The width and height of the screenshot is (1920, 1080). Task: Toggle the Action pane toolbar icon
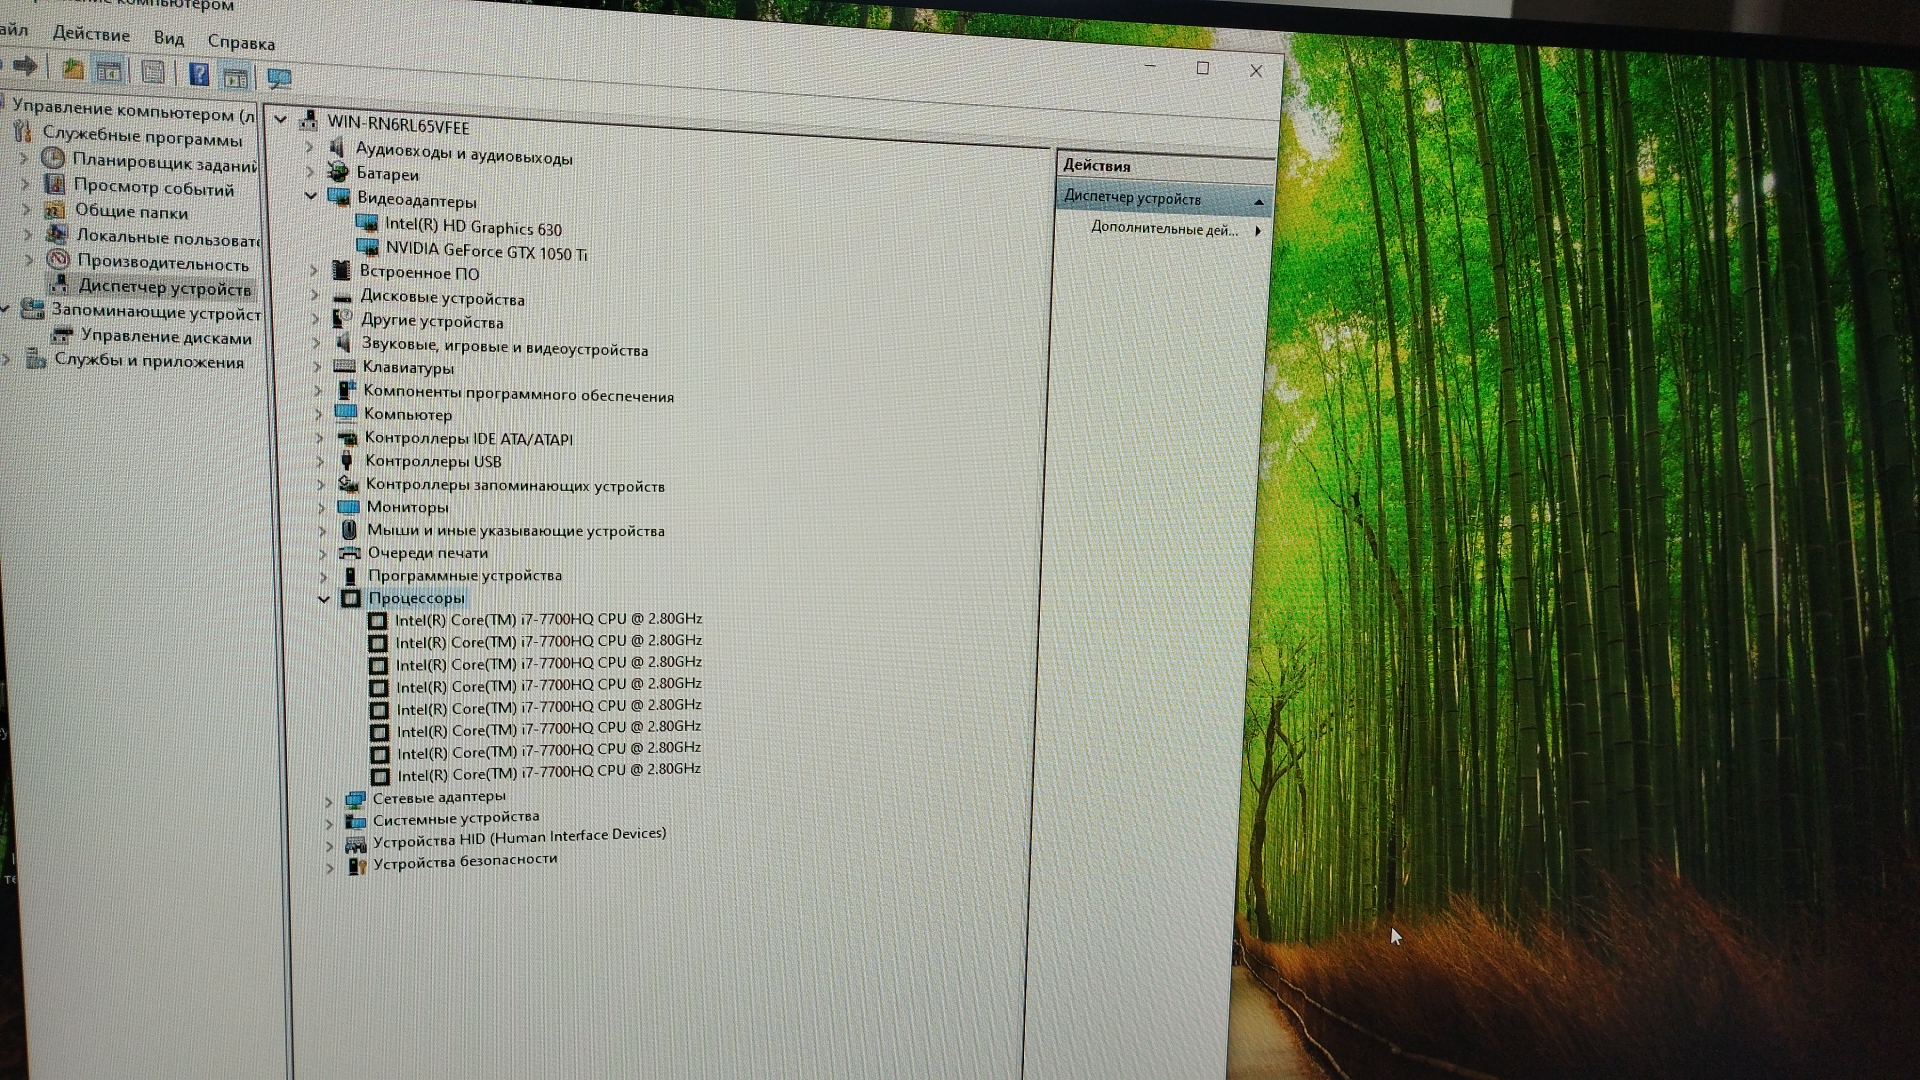235,76
